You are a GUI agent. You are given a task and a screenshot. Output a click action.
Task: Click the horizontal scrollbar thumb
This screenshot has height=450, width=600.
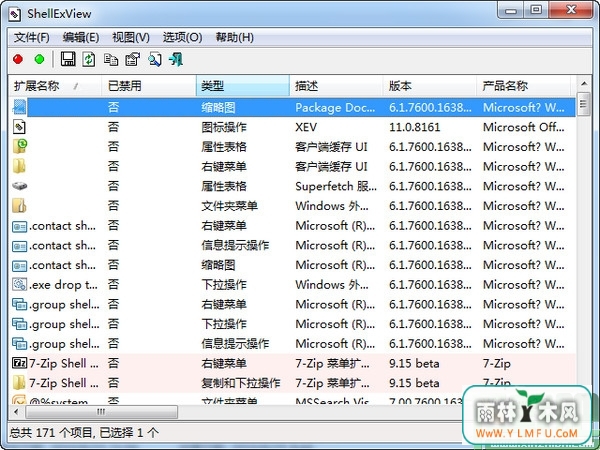coord(101,412)
